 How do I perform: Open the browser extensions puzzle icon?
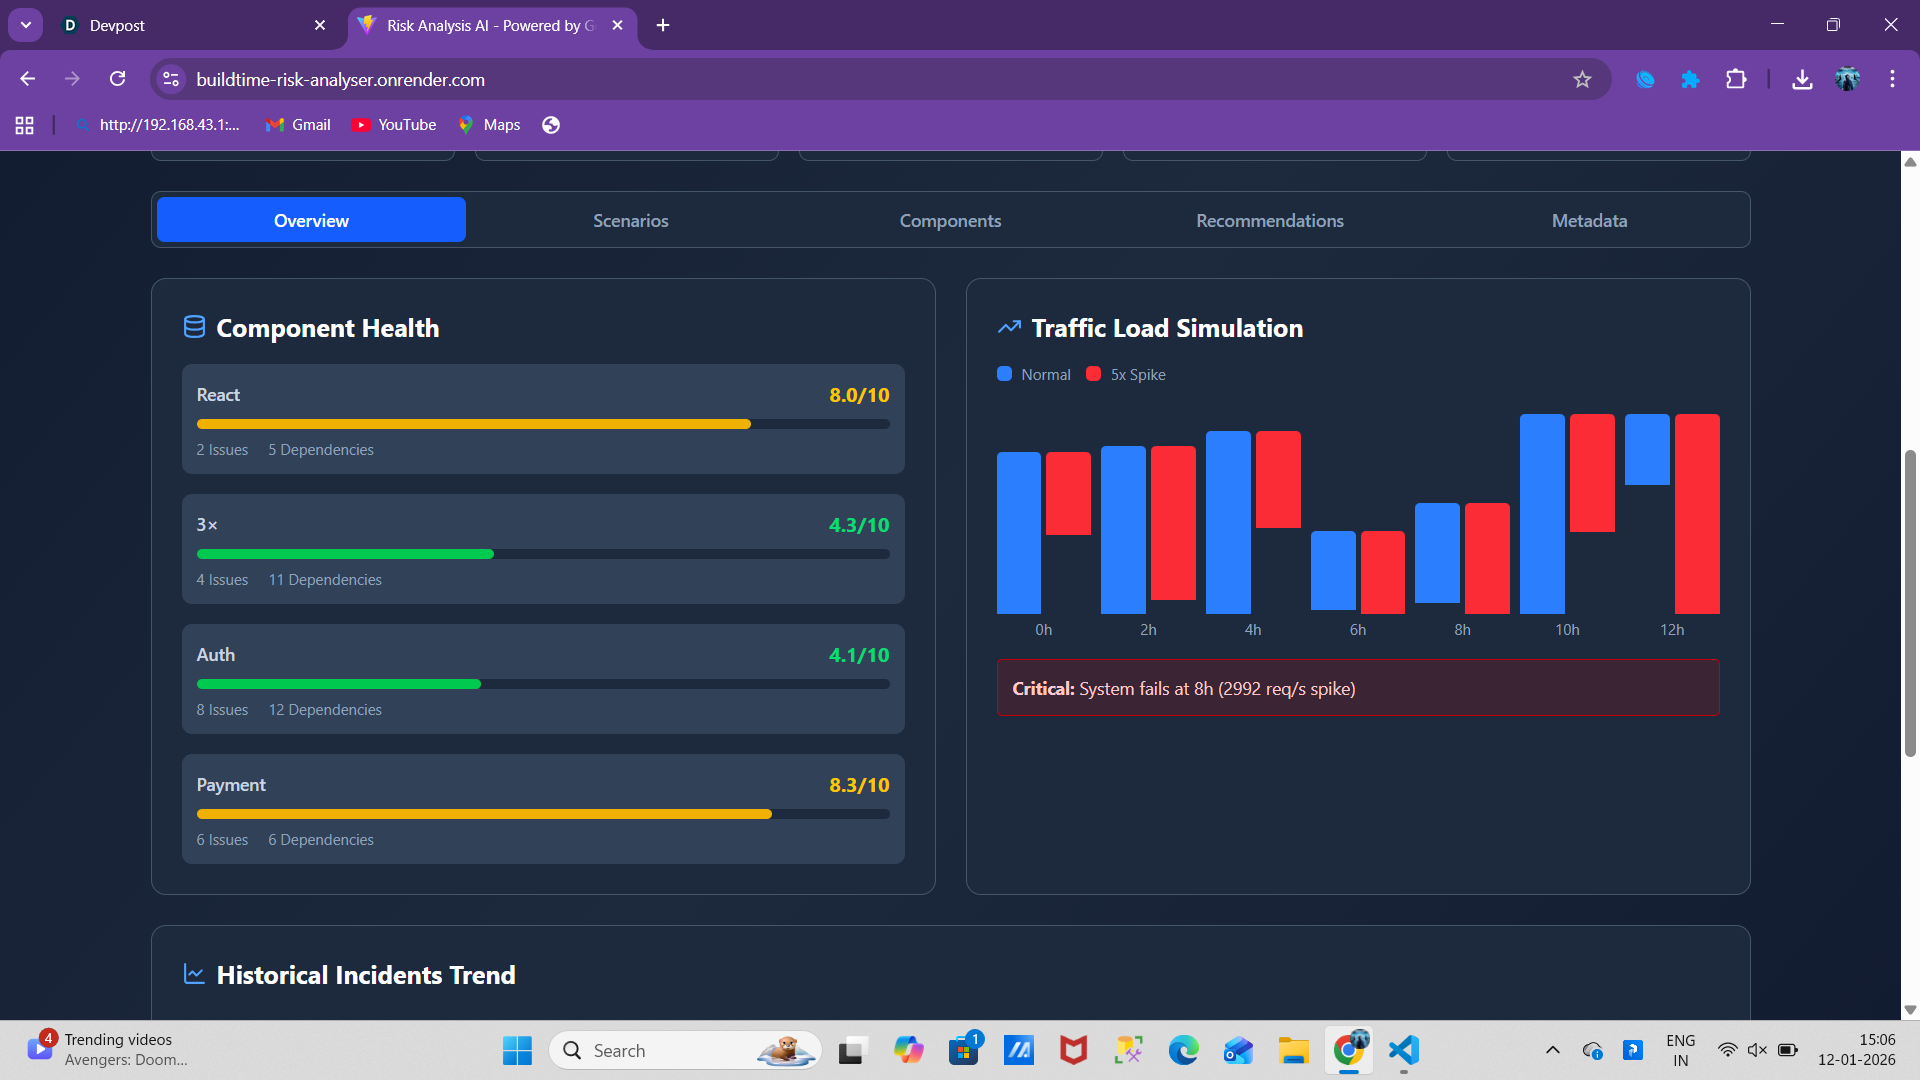[x=1736, y=79]
